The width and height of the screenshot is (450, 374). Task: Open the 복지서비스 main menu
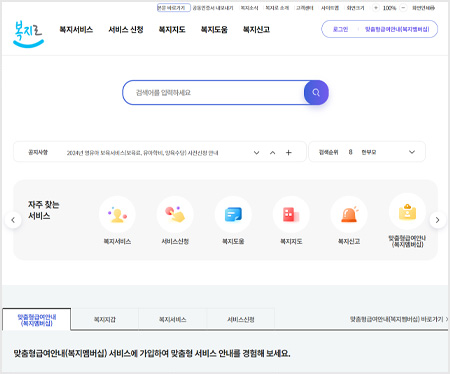[x=76, y=29]
